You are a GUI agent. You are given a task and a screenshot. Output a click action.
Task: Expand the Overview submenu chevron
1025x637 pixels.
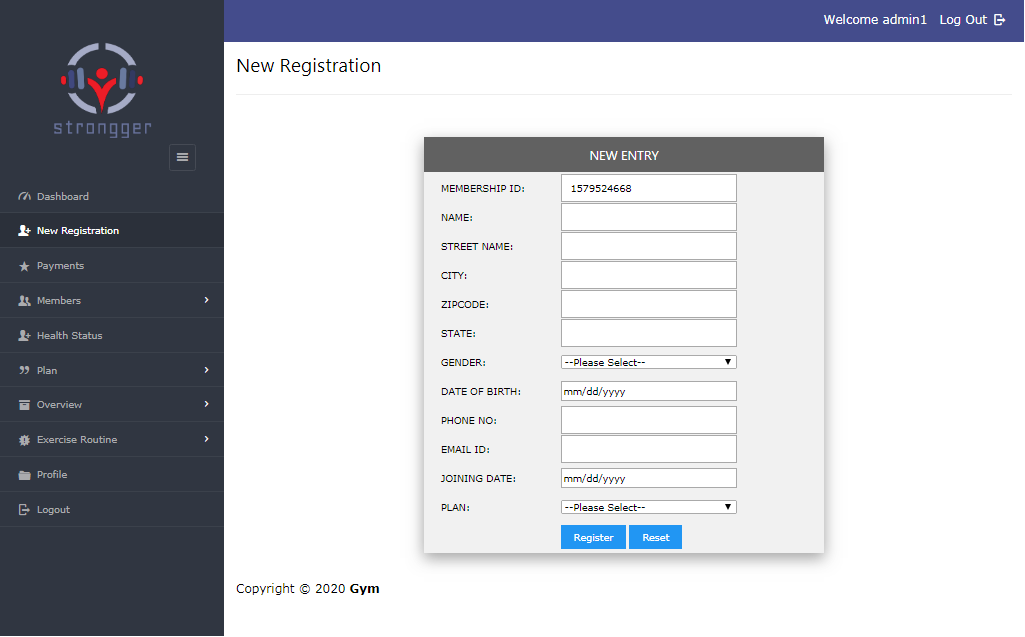click(x=207, y=404)
